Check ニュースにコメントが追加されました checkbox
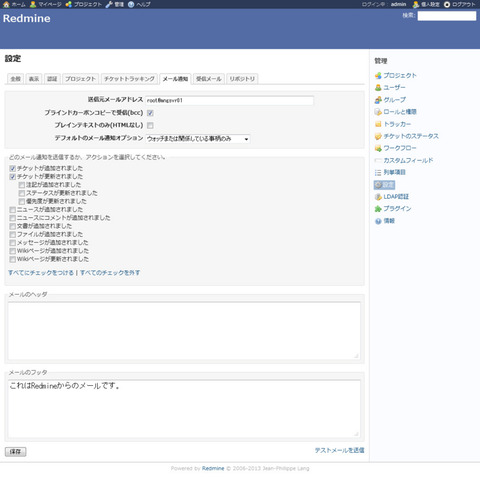Image resolution: width=480 pixels, height=483 pixels. (x=13, y=218)
